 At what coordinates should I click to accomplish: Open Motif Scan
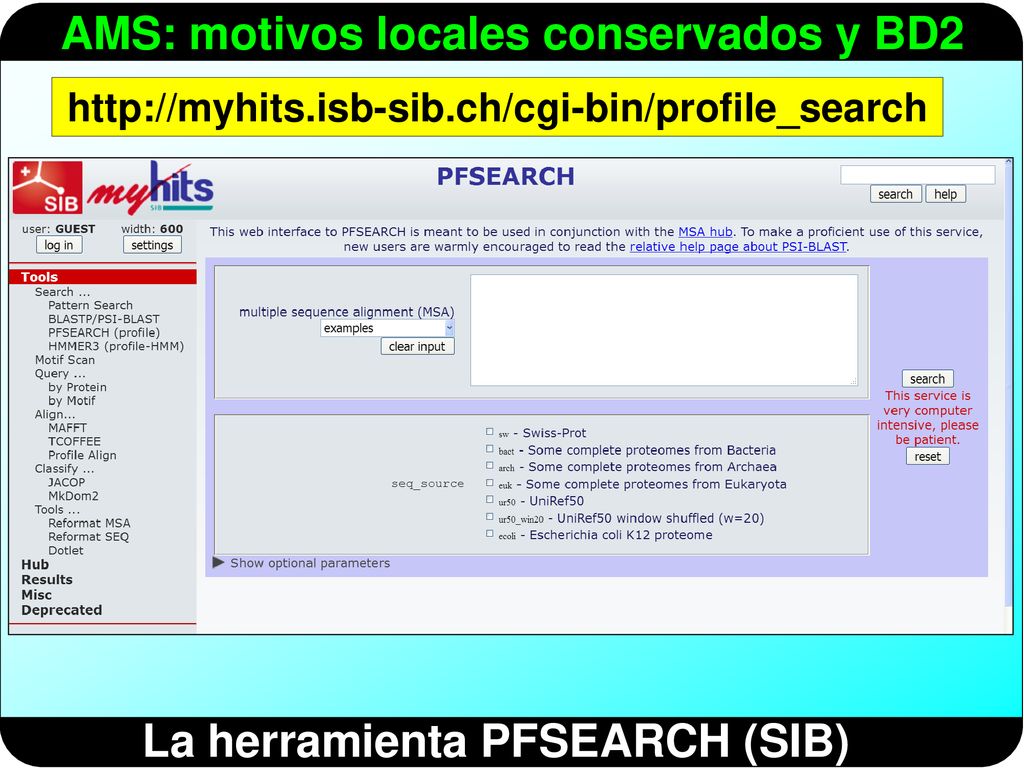(x=65, y=360)
